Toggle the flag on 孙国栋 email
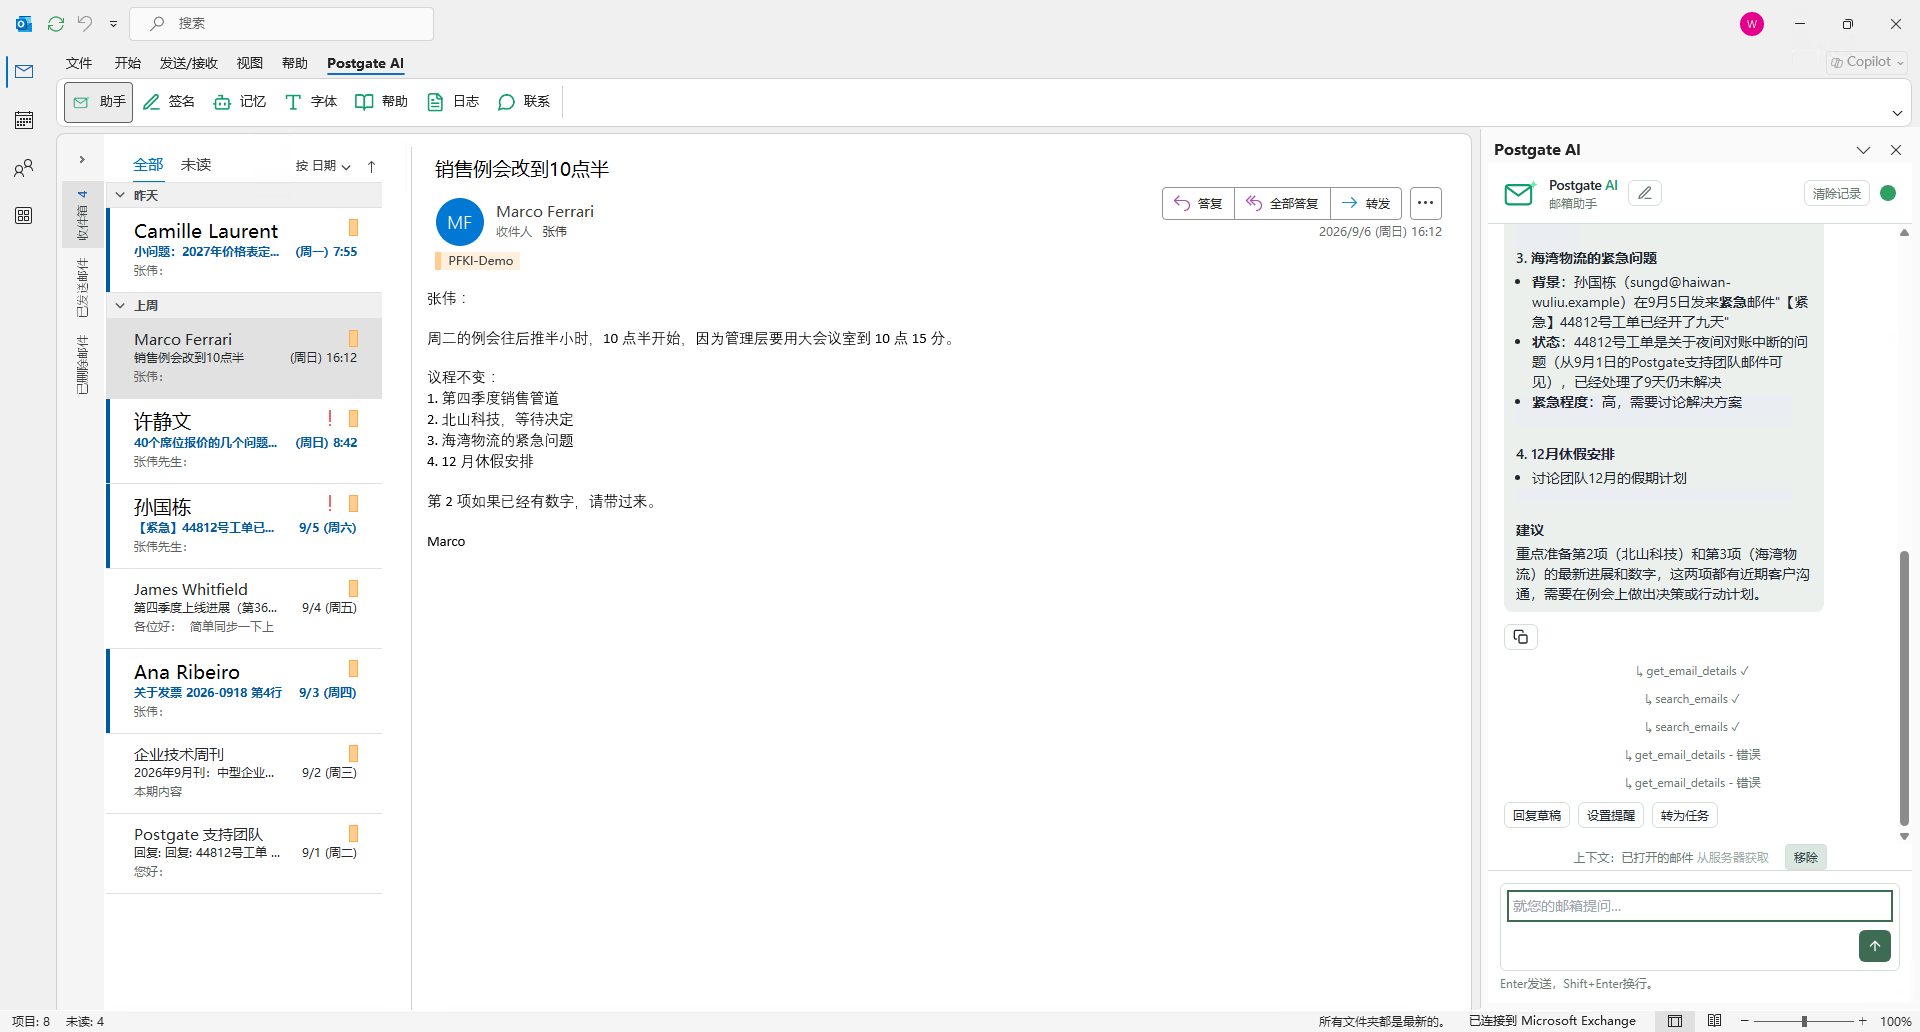Viewport: 1920px width, 1032px height. click(x=353, y=504)
